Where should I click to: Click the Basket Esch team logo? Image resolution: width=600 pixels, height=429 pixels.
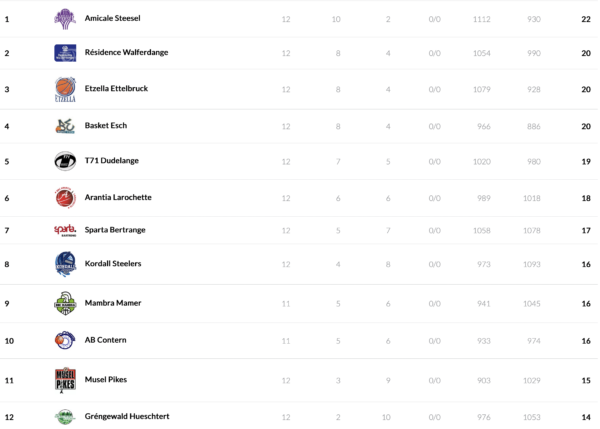point(65,126)
